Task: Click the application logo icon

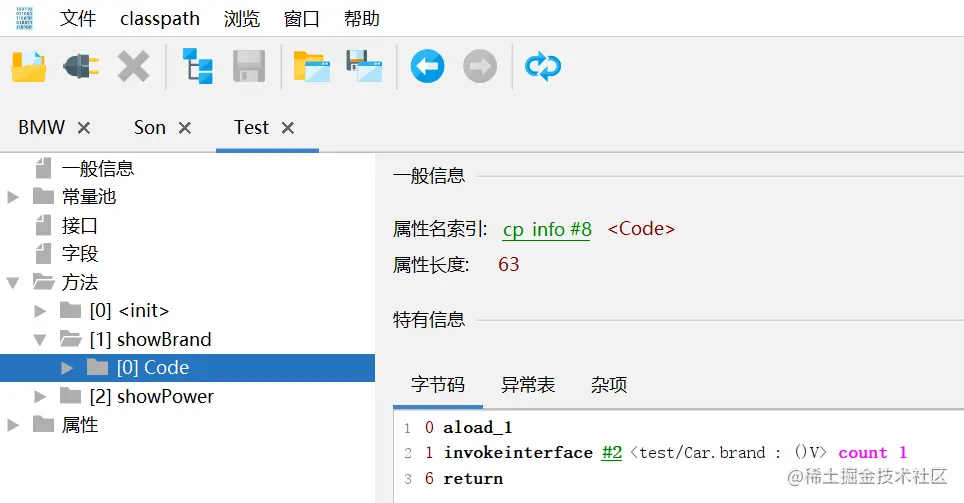Action: click(24, 18)
